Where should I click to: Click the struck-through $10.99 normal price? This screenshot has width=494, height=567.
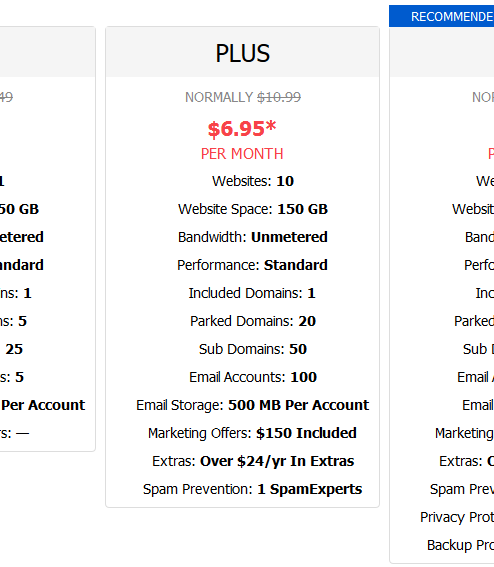click(x=279, y=97)
